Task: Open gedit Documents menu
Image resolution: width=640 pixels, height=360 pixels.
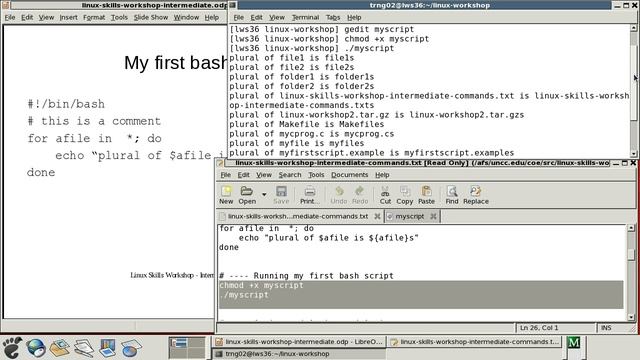Action: [349, 175]
